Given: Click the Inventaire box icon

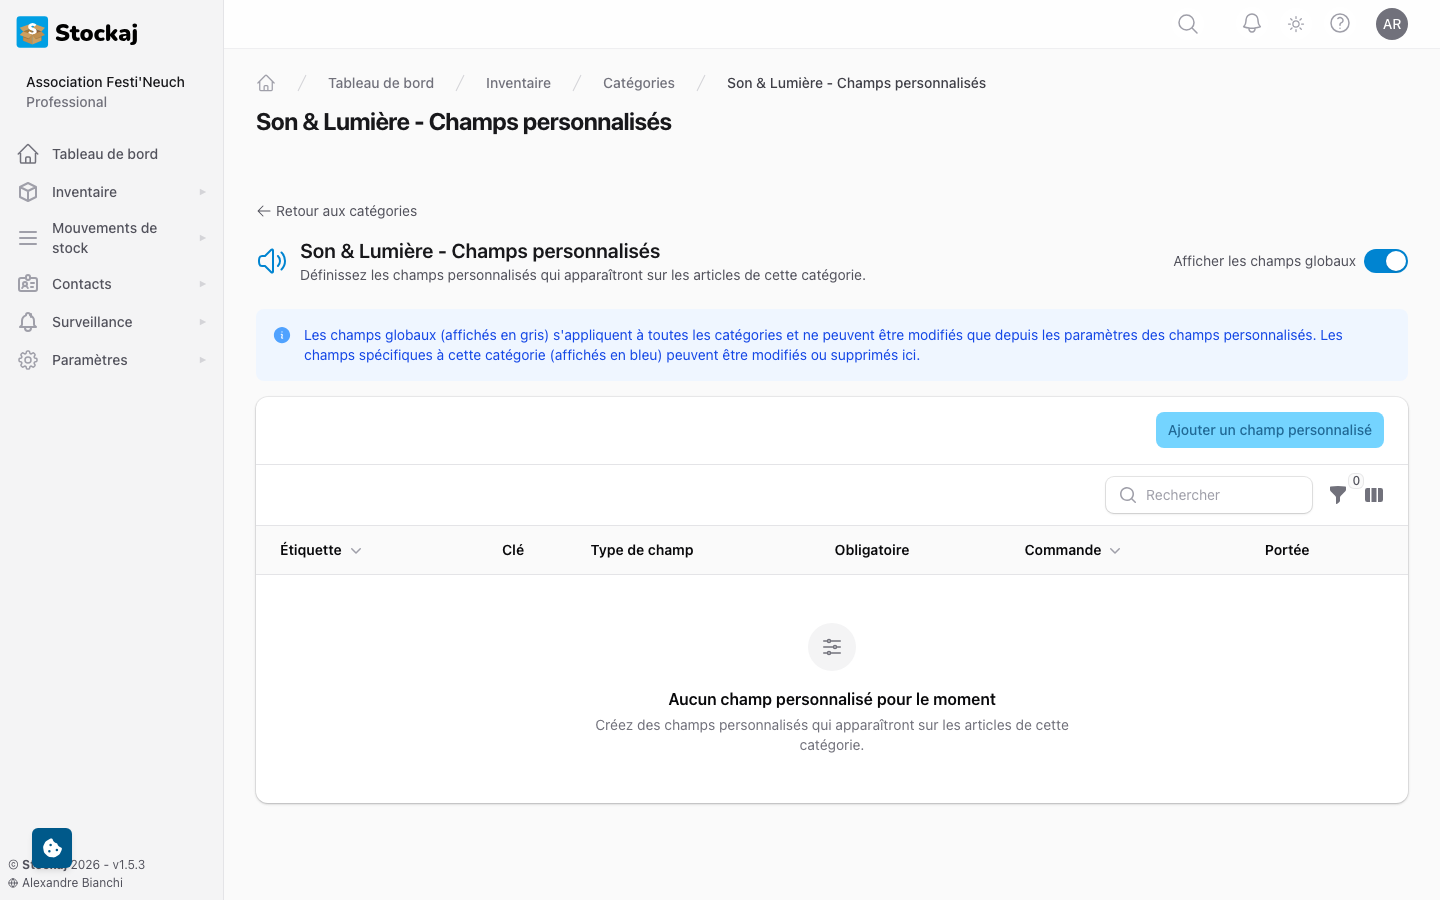Looking at the screenshot, I should coord(28,192).
